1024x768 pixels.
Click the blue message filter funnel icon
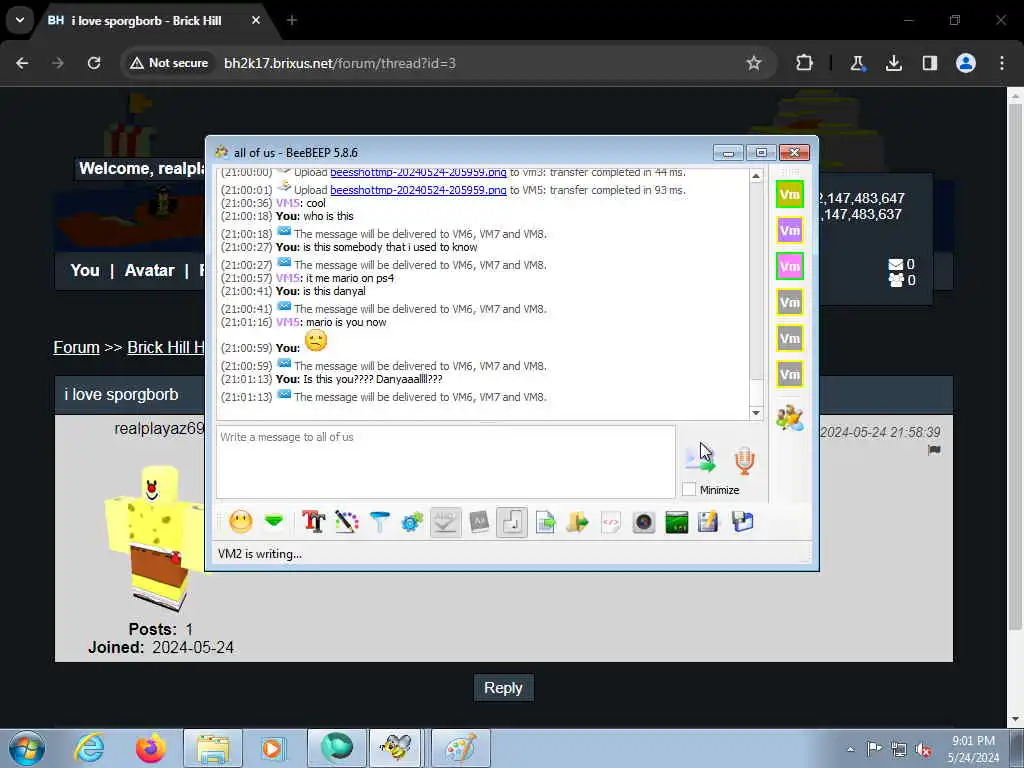[379, 522]
